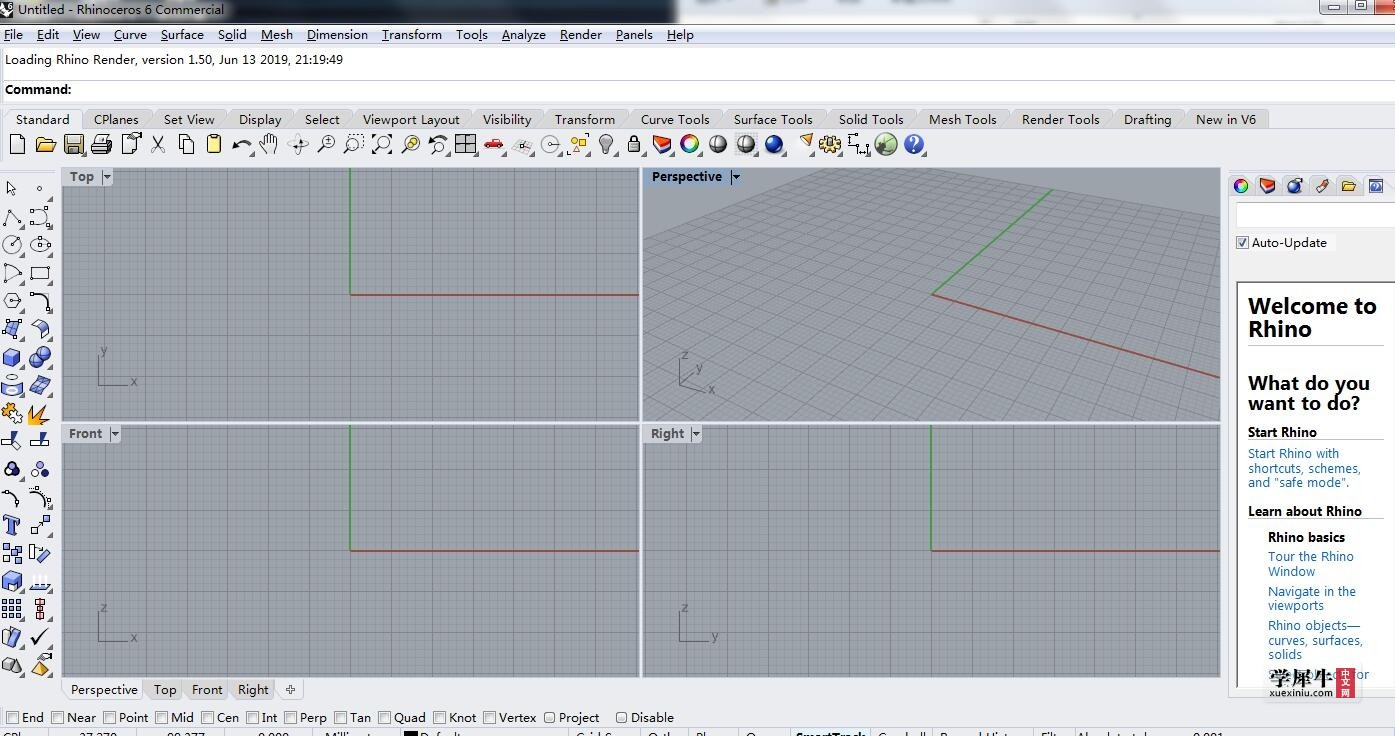The image size is (1395, 736).
Task: Save the model using the floppy icon
Action: pyautogui.click(x=73, y=145)
